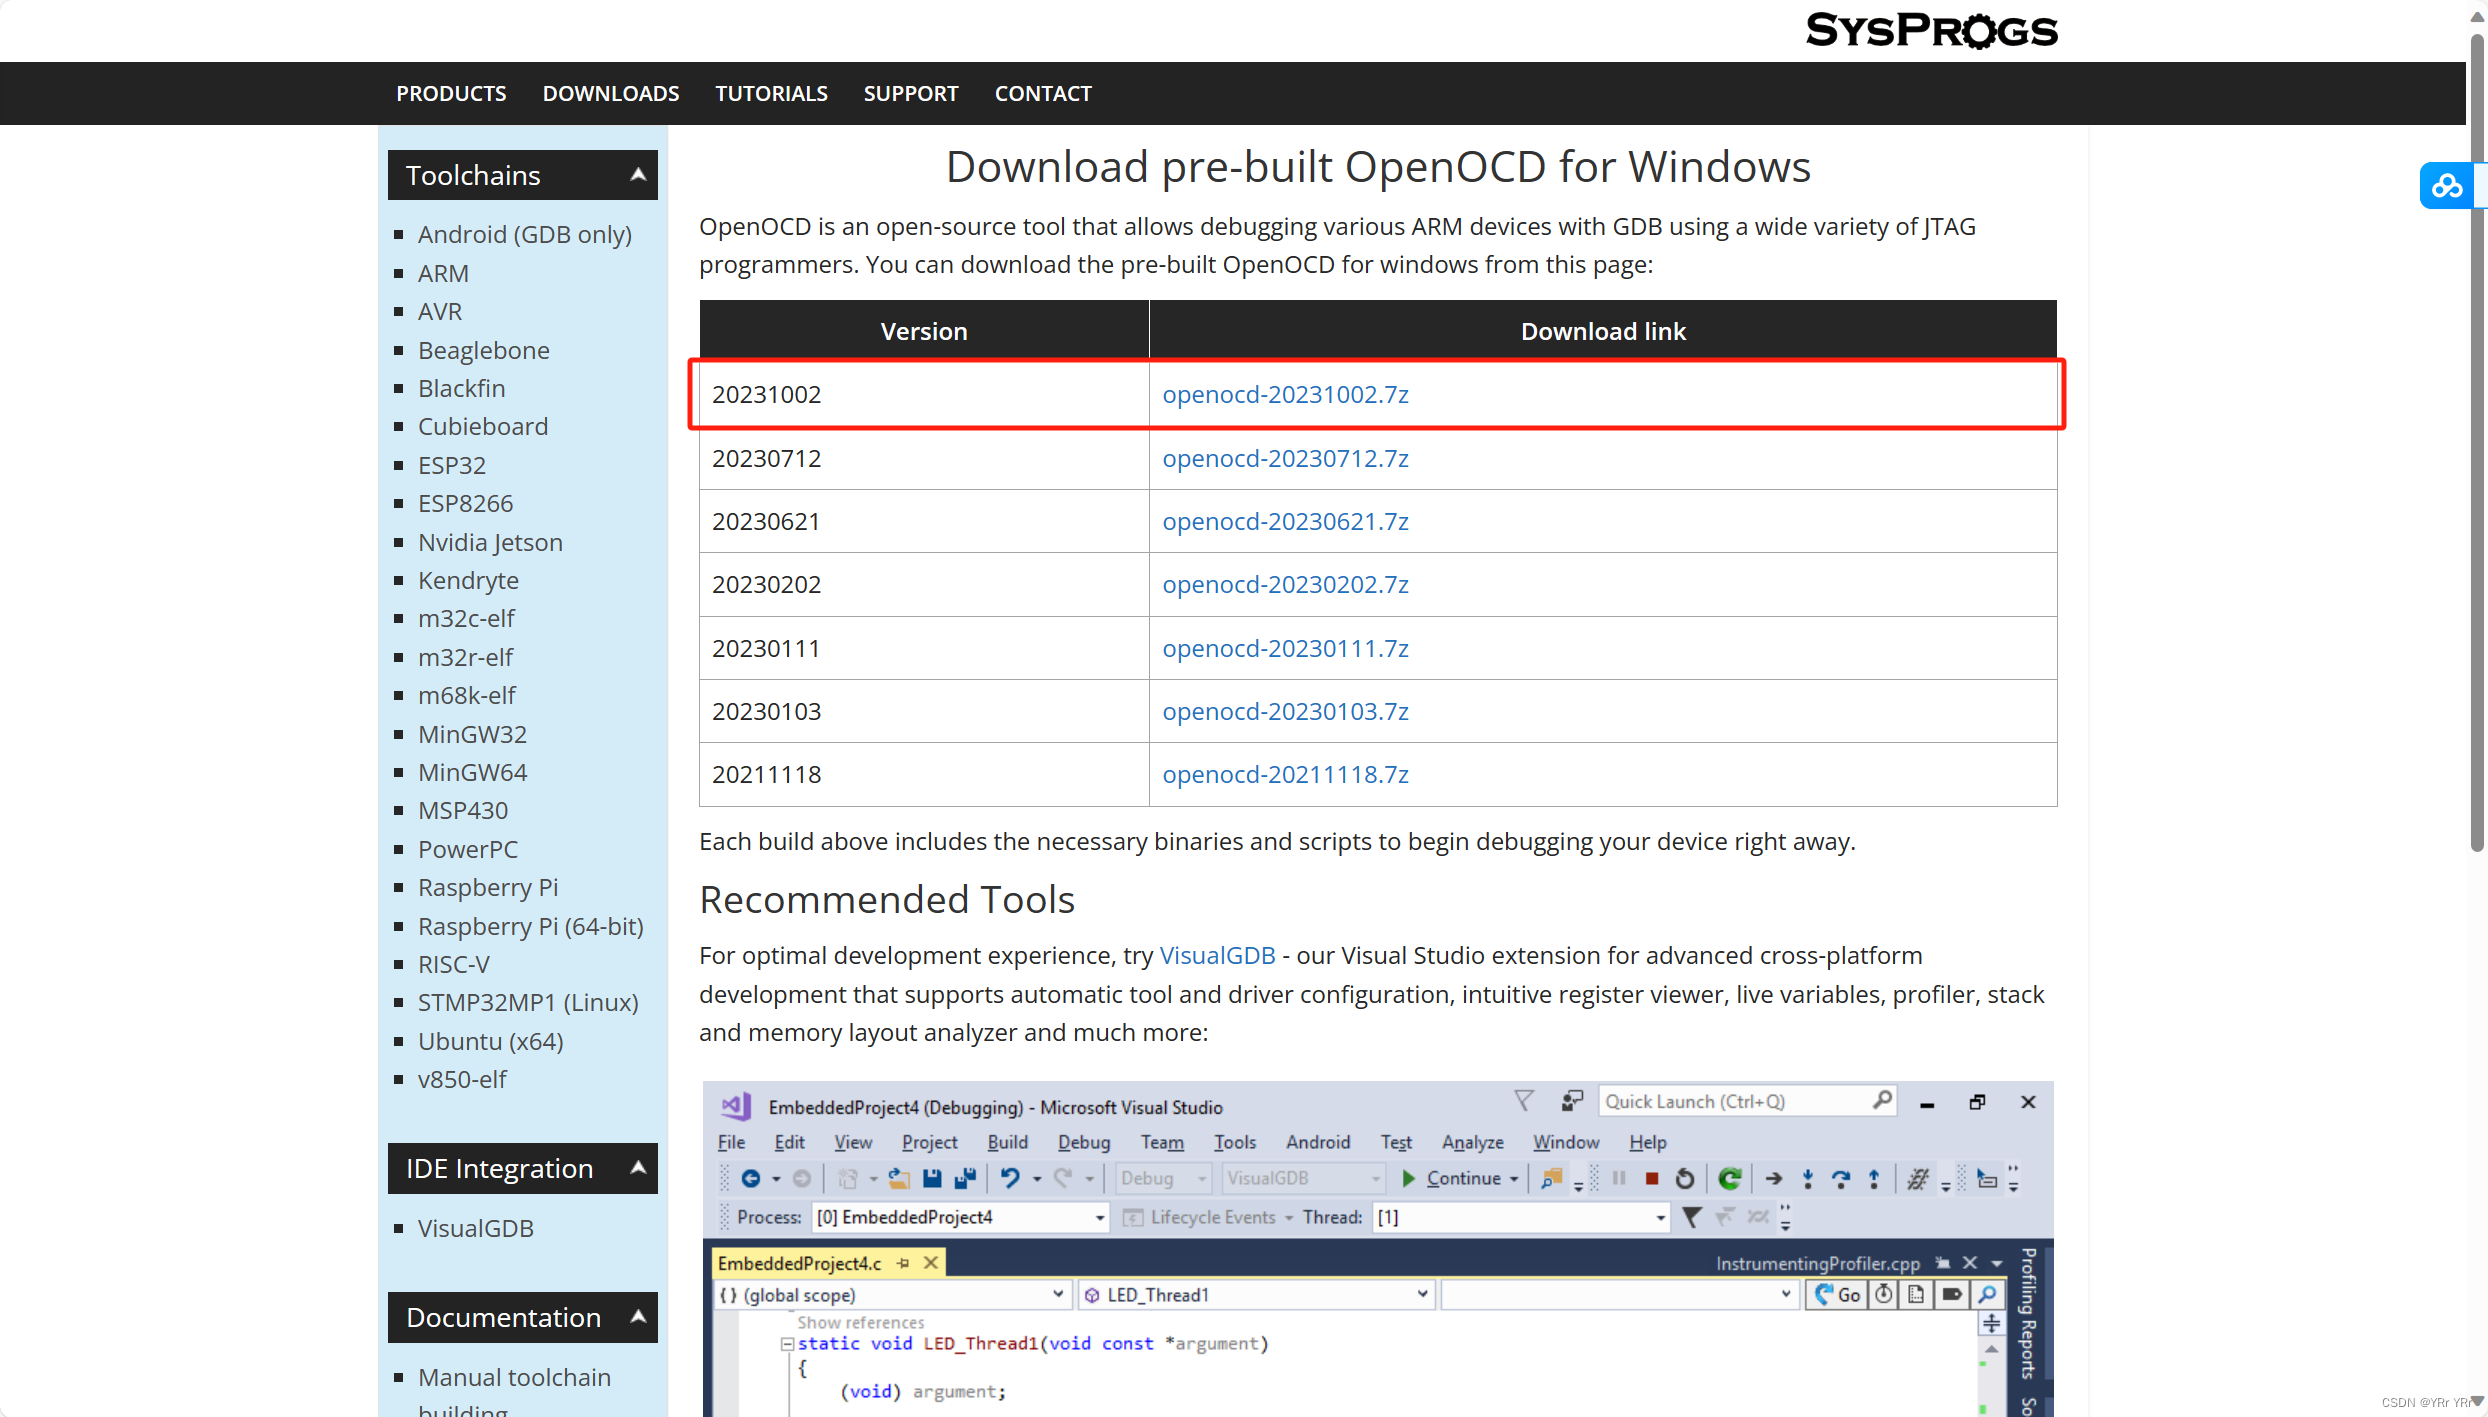The width and height of the screenshot is (2488, 1417).
Task: Open the PowerPC toolchain page
Action: [468, 849]
